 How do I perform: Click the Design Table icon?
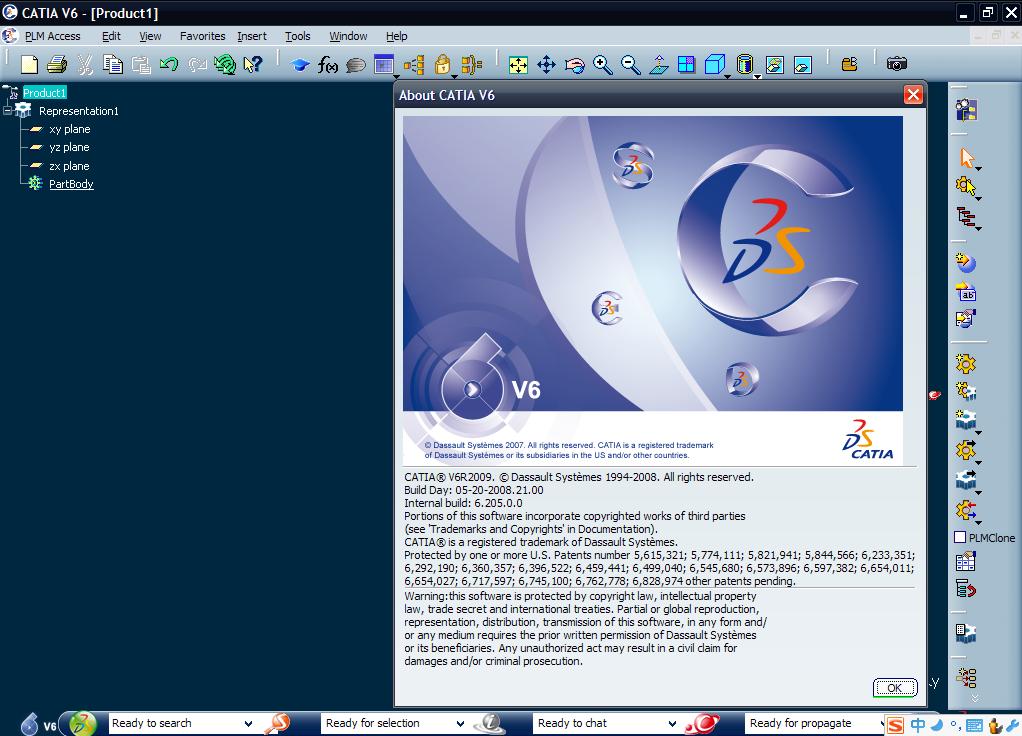[x=384, y=65]
